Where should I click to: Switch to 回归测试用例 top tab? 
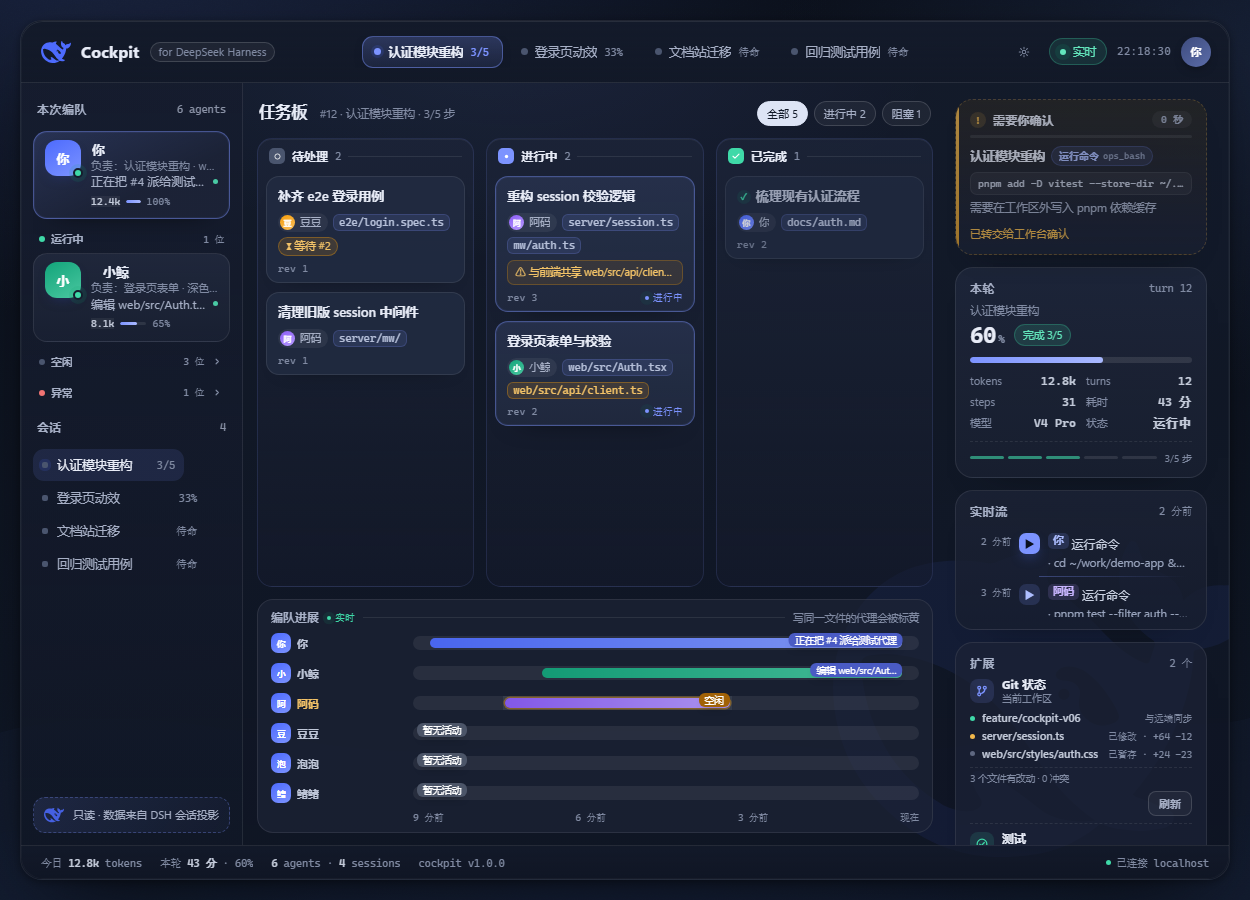pos(849,52)
